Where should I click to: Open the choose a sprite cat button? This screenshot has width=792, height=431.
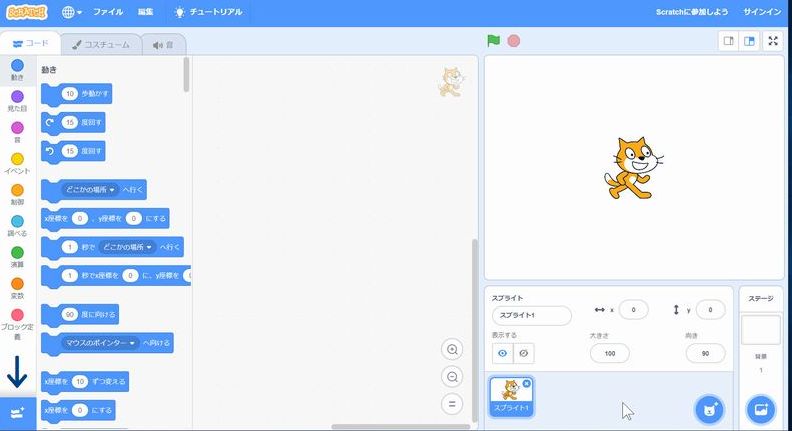709,409
